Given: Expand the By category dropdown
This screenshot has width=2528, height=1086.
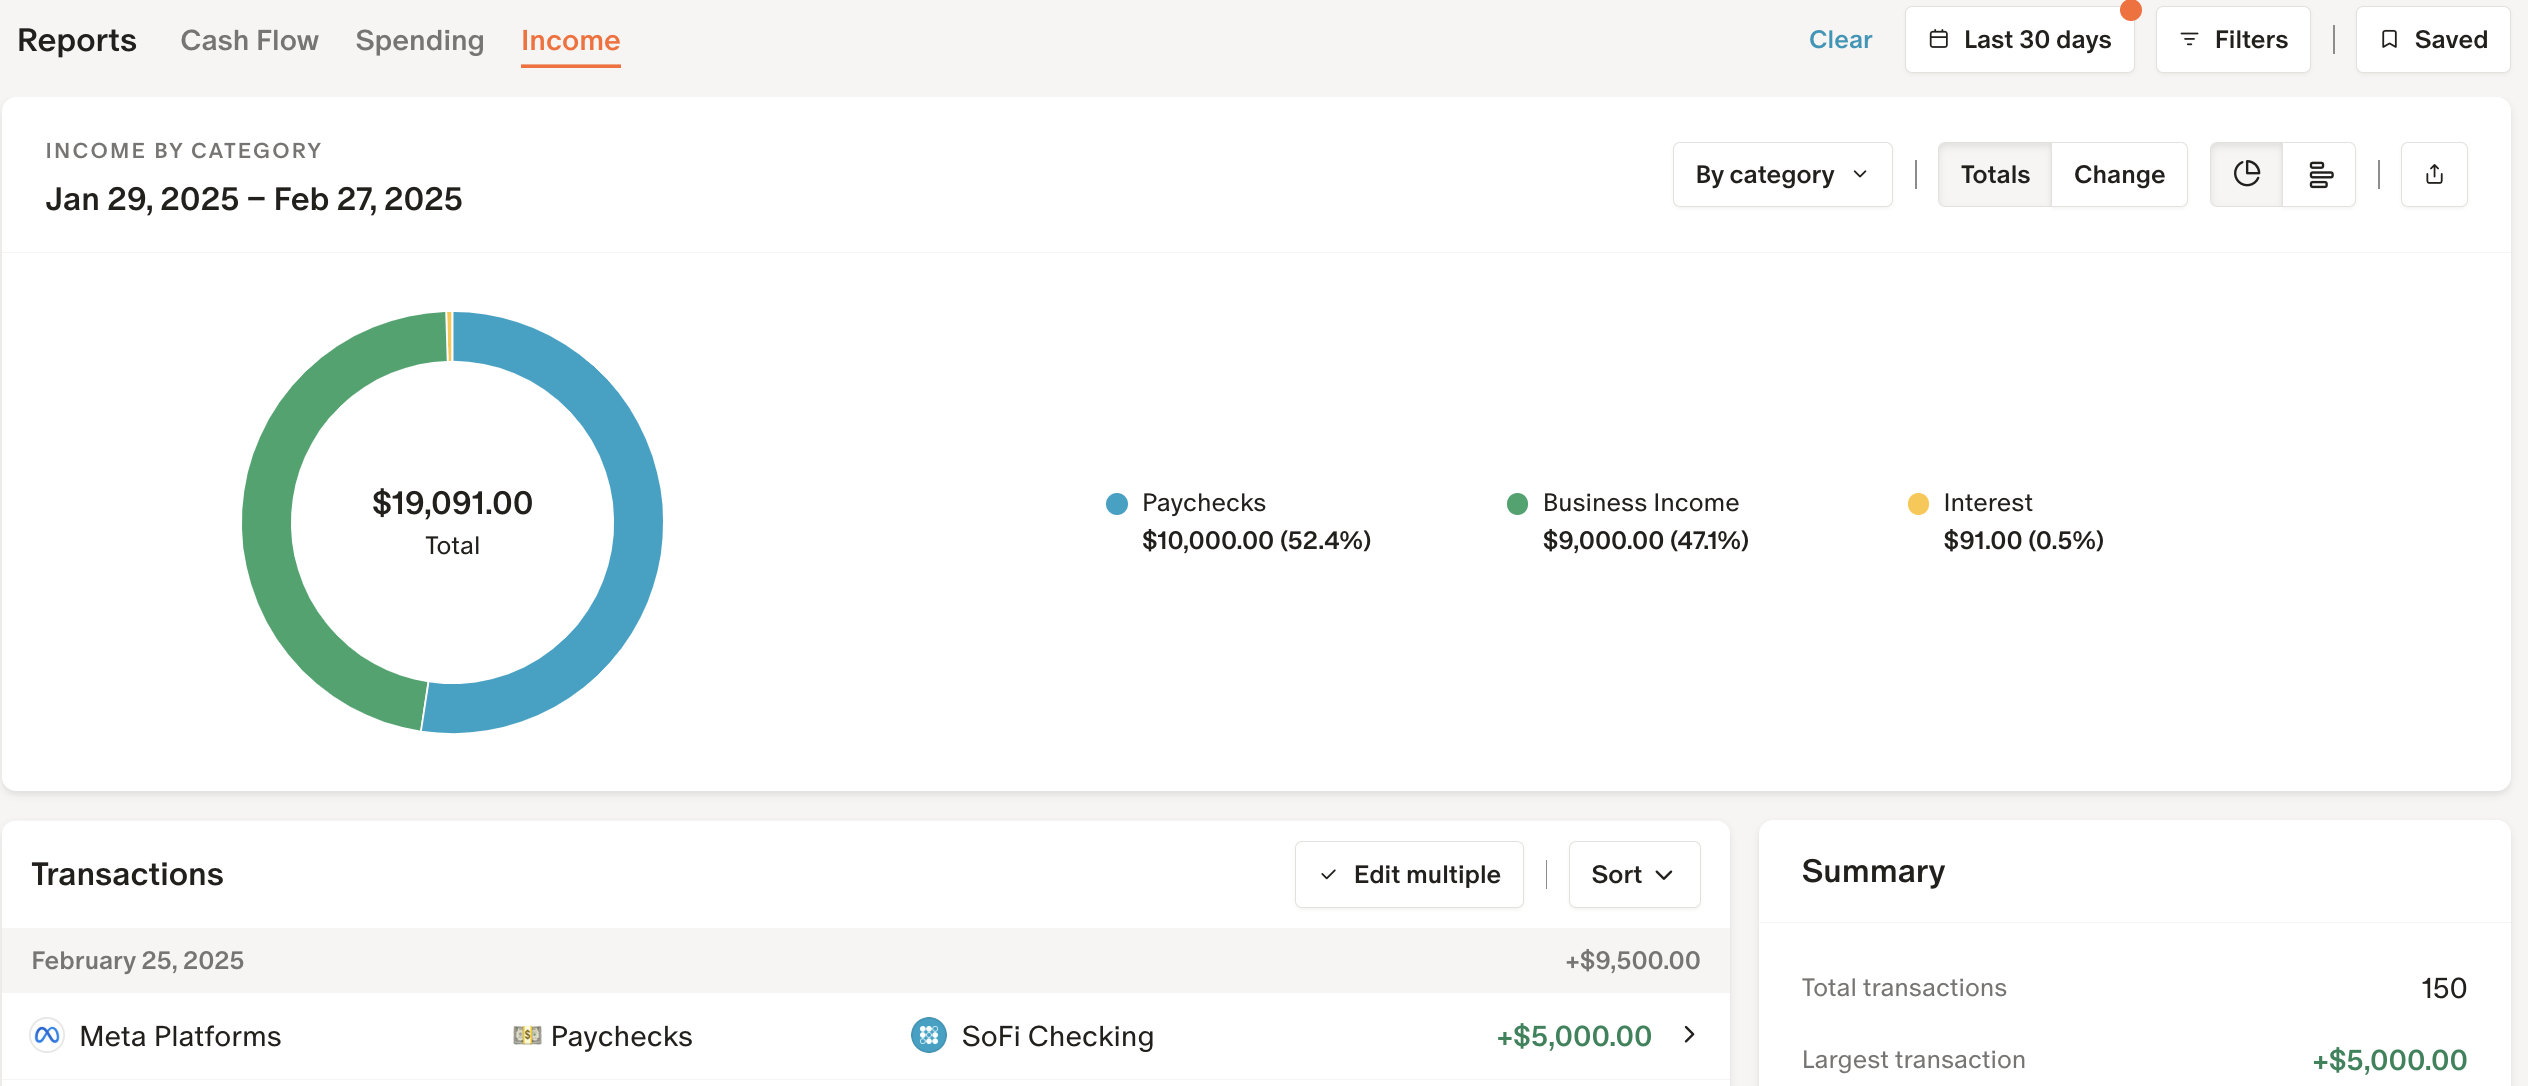Looking at the screenshot, I should (x=1782, y=174).
